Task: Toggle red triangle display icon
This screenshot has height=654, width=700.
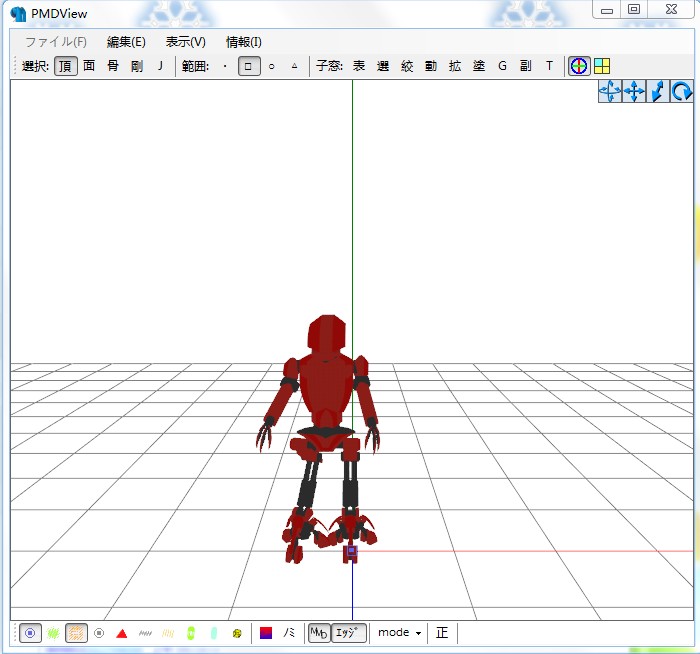Action: click(x=121, y=633)
